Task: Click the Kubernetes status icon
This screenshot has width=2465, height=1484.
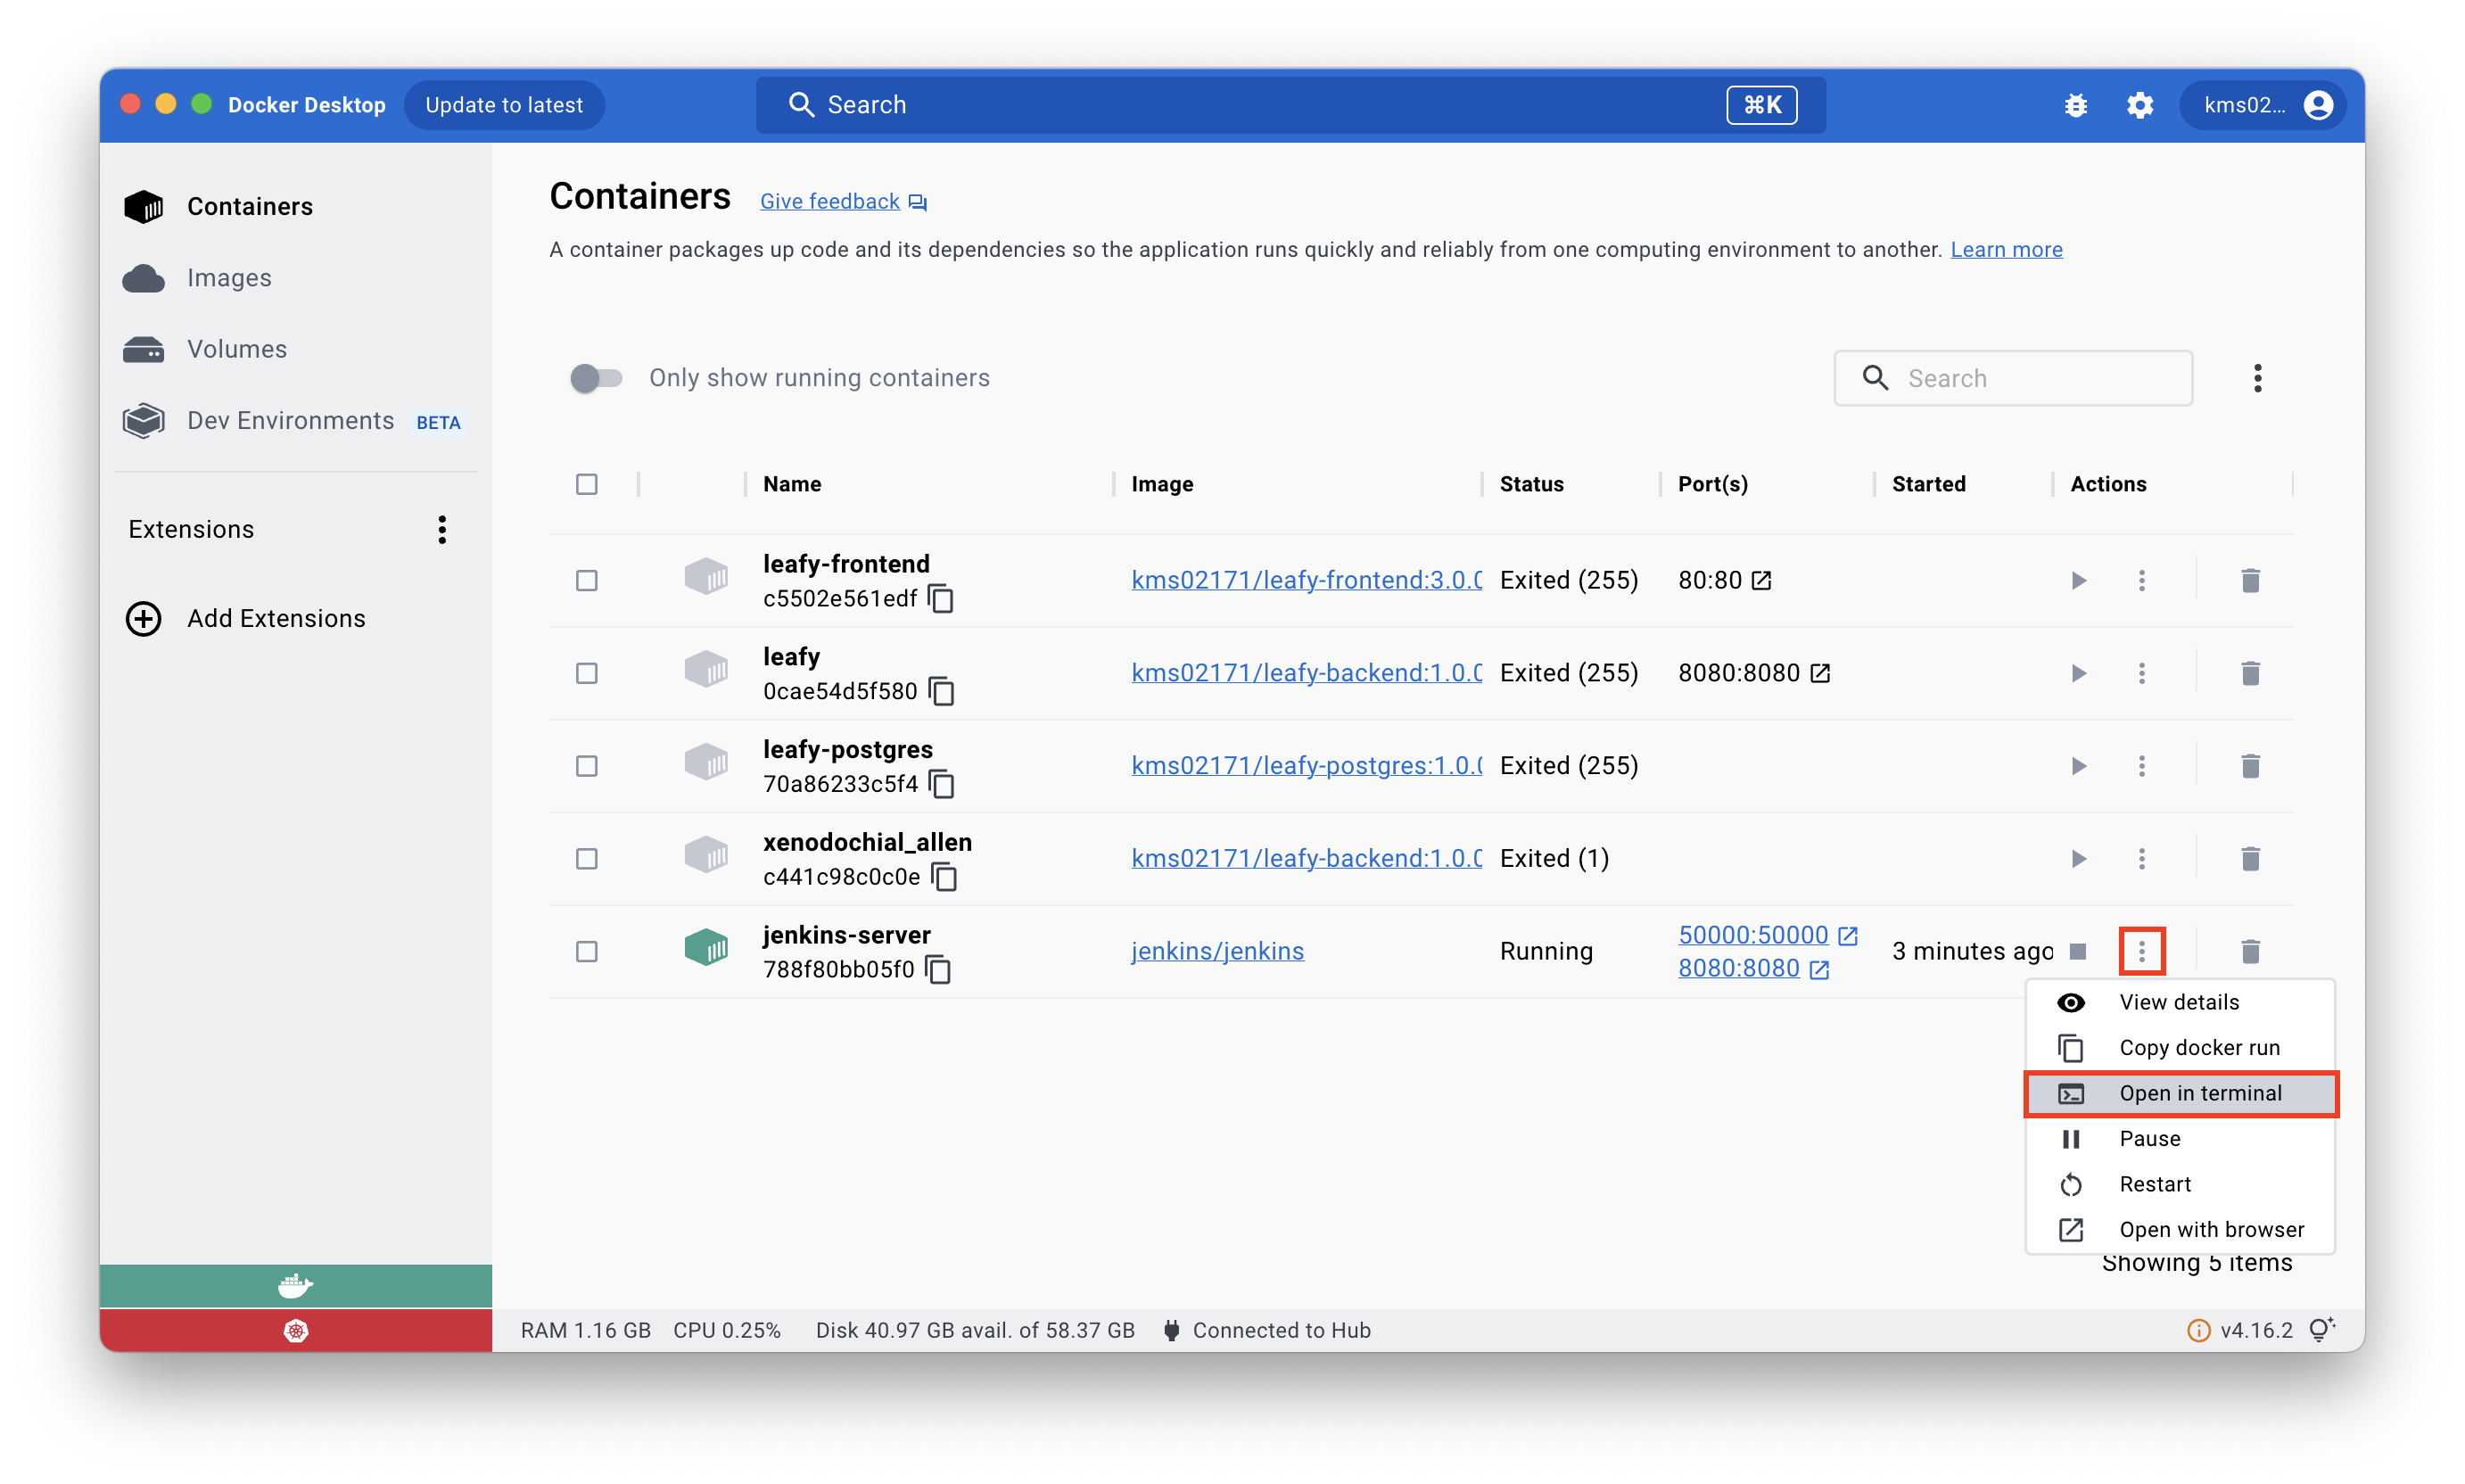Action: point(296,1331)
